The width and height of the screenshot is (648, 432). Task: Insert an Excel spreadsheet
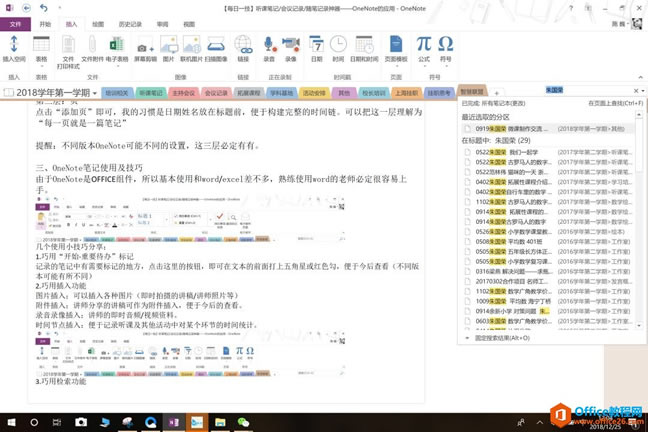coord(117,49)
